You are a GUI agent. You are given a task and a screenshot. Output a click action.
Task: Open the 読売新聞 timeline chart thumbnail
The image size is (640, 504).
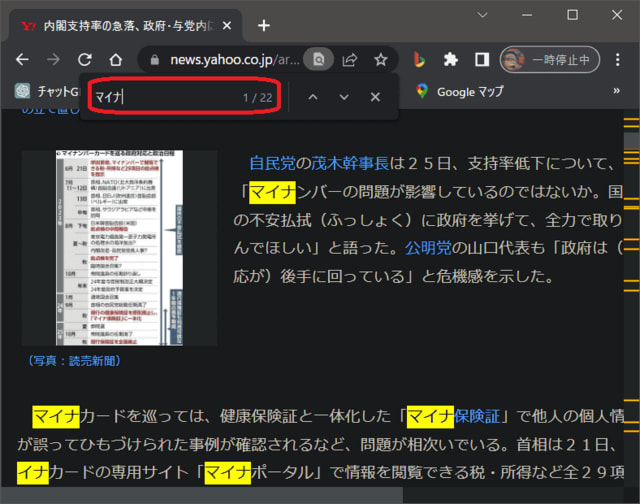click(119, 248)
